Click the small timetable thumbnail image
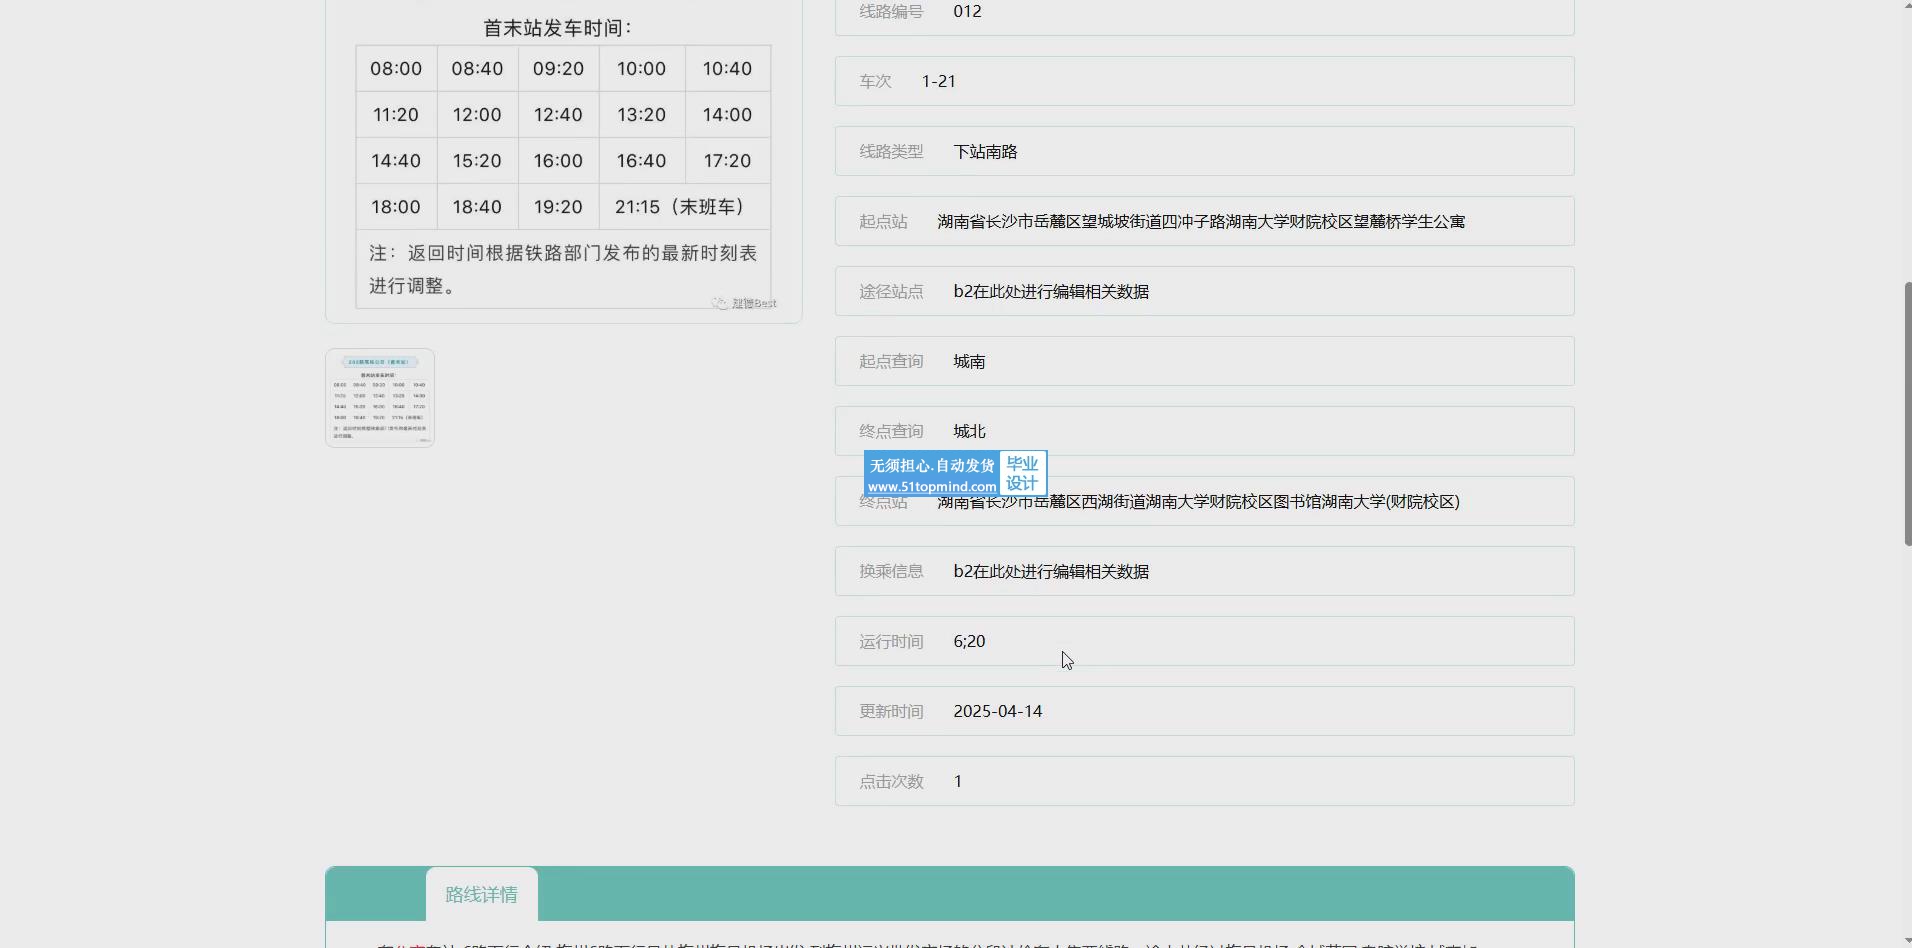This screenshot has height=948, width=1912. pos(380,398)
